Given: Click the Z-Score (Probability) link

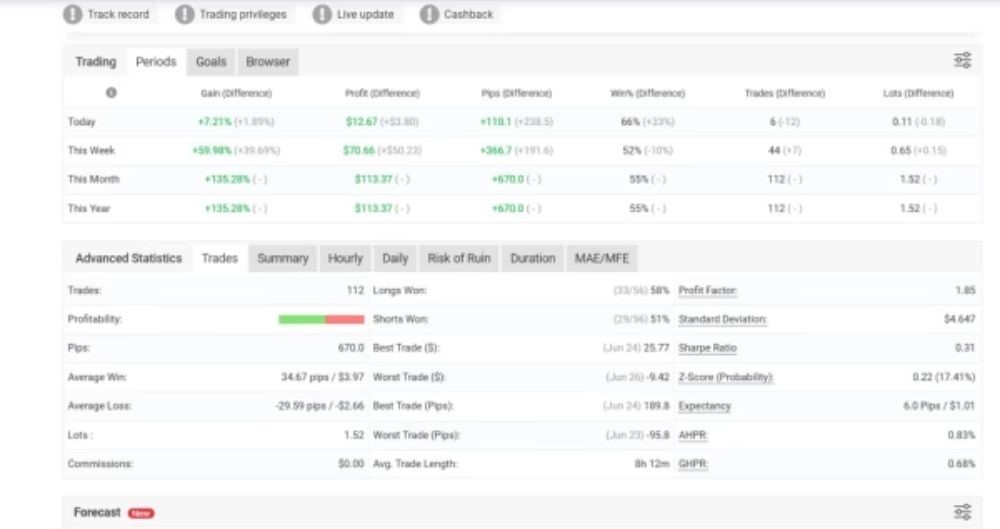Looking at the screenshot, I should [x=725, y=377].
